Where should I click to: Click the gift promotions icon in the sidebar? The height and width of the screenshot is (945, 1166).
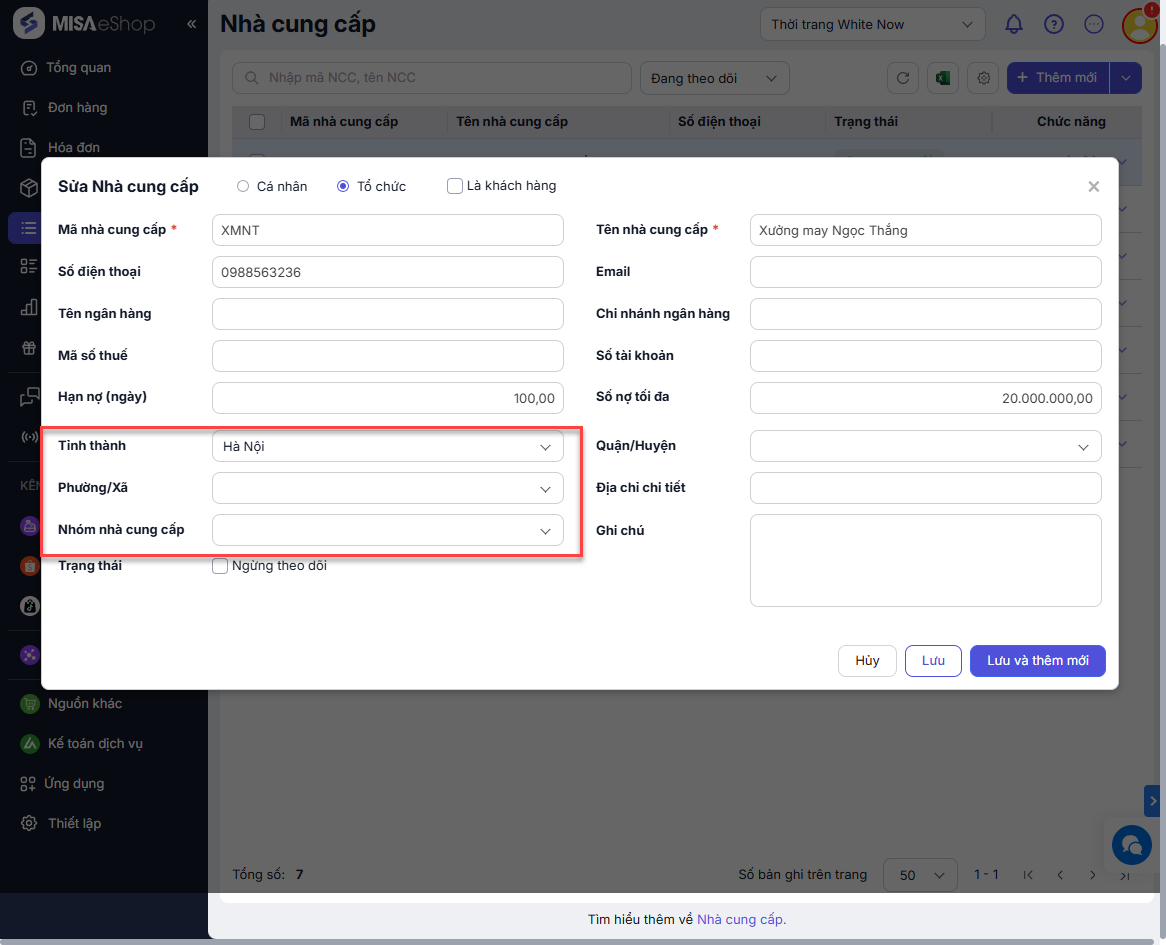pos(29,347)
